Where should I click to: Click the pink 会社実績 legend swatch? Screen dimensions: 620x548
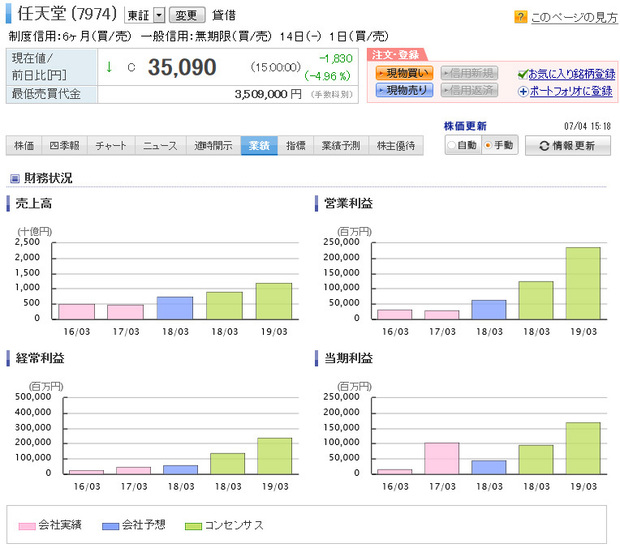click(27, 526)
